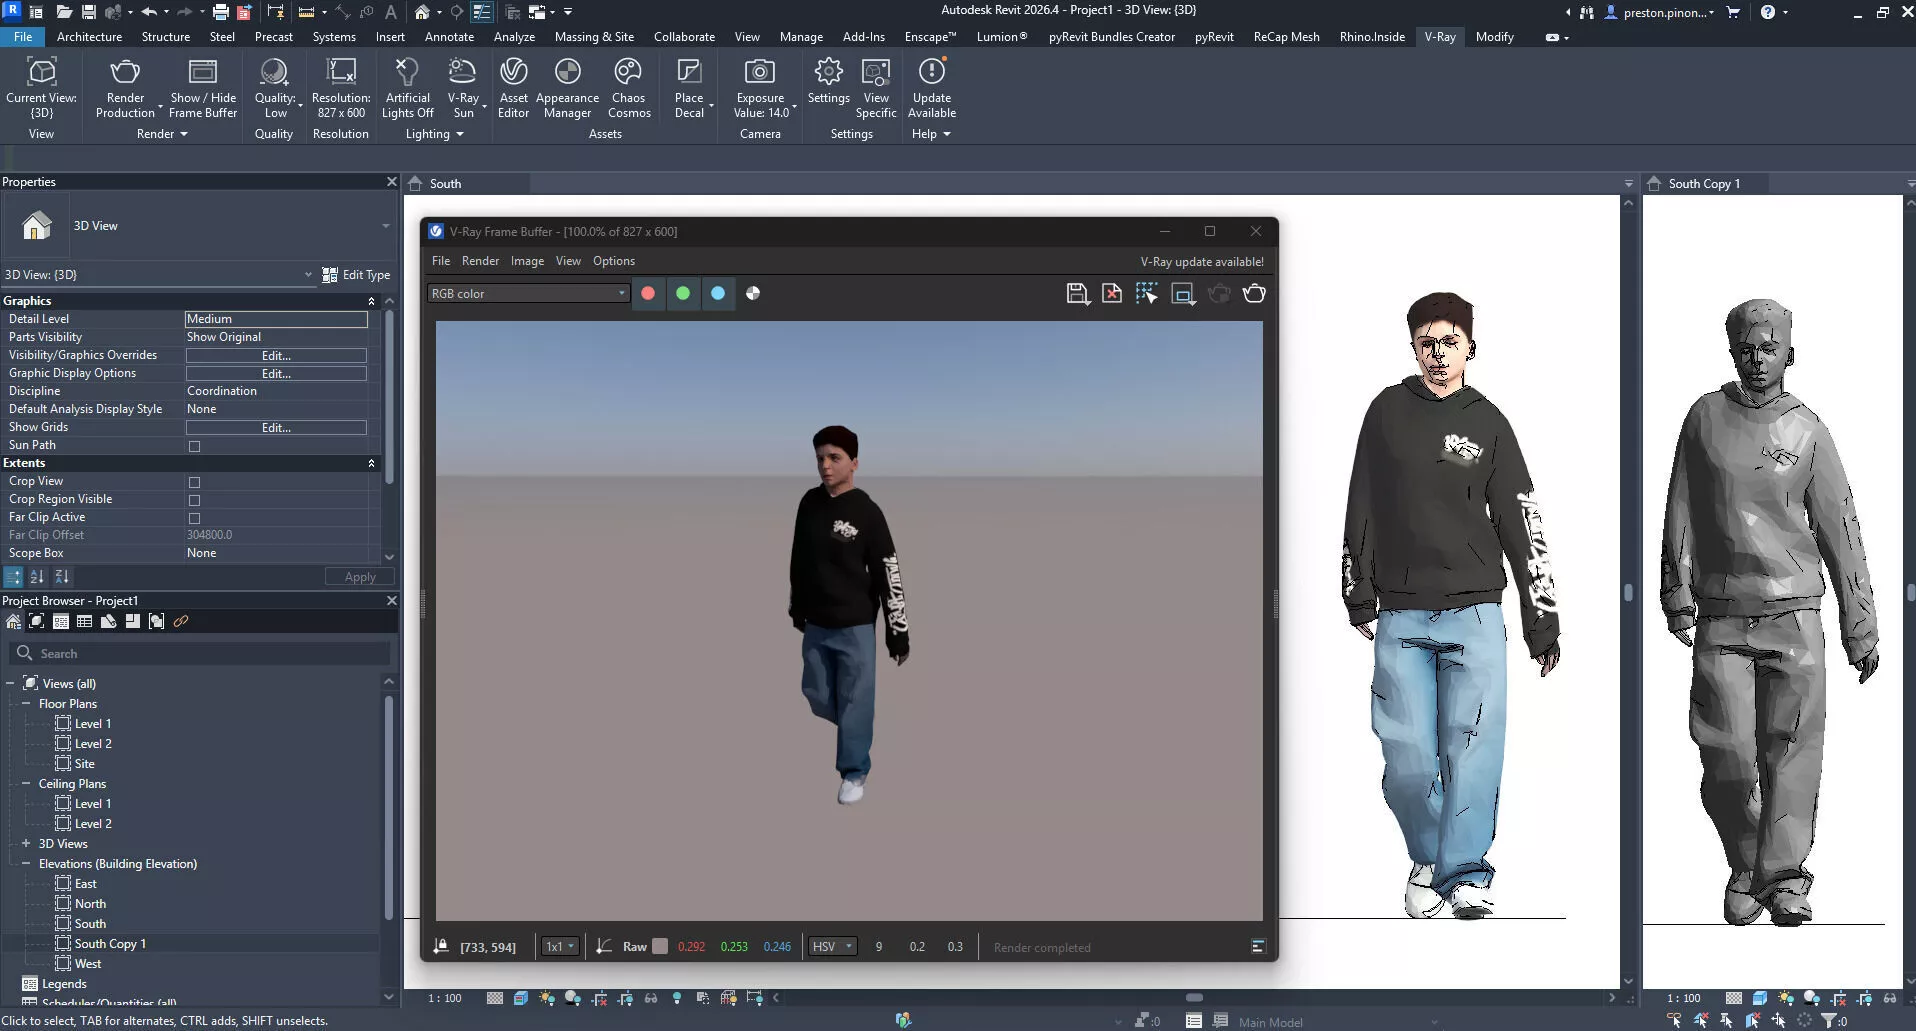Image resolution: width=1916 pixels, height=1031 pixels.
Task: Save the image in frame buffer
Action: point(1077,294)
